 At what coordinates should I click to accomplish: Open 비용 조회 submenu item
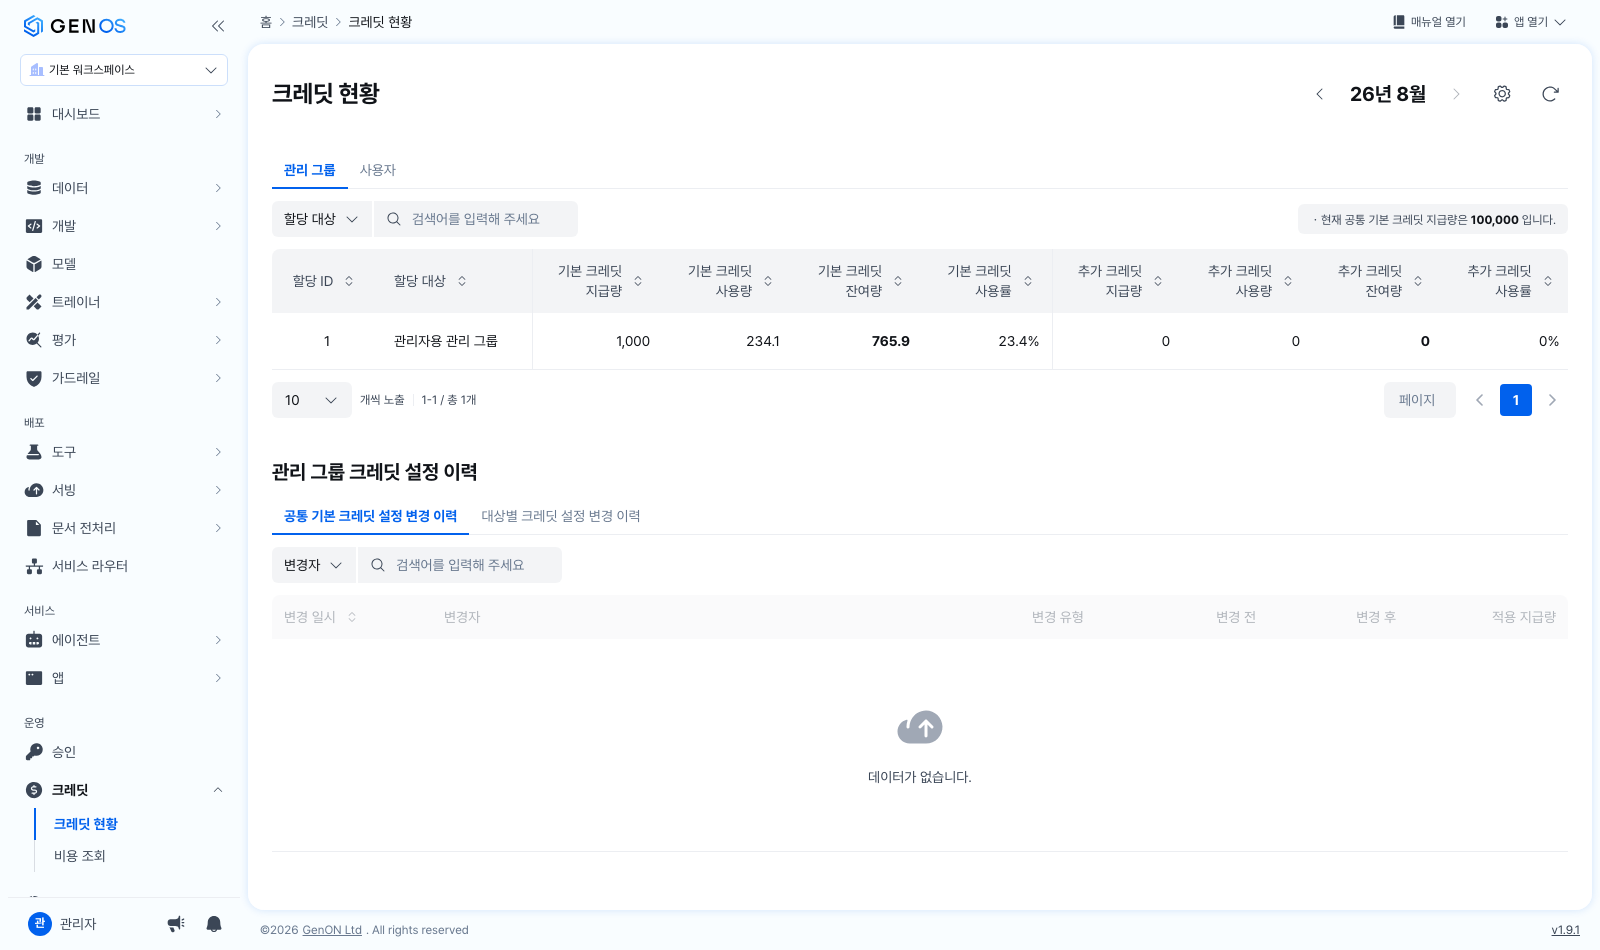click(80, 856)
